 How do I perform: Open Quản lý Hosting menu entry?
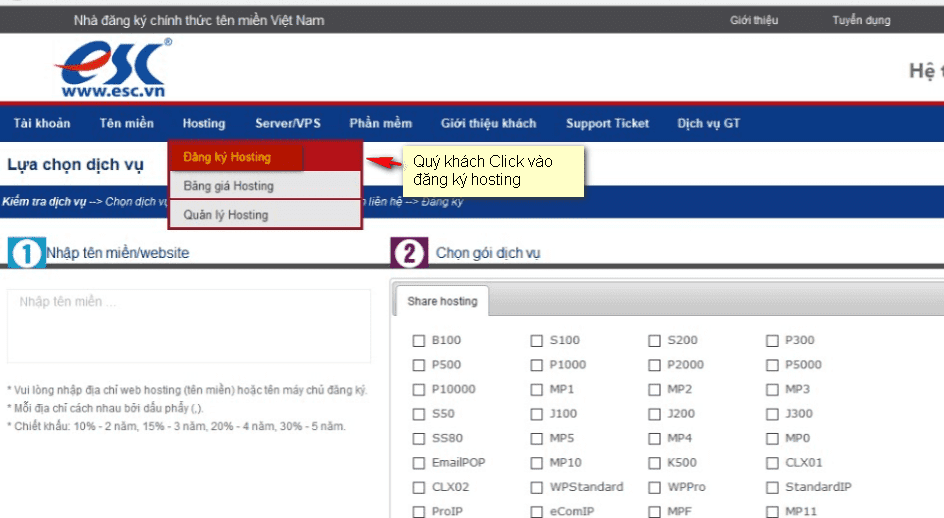(x=226, y=215)
